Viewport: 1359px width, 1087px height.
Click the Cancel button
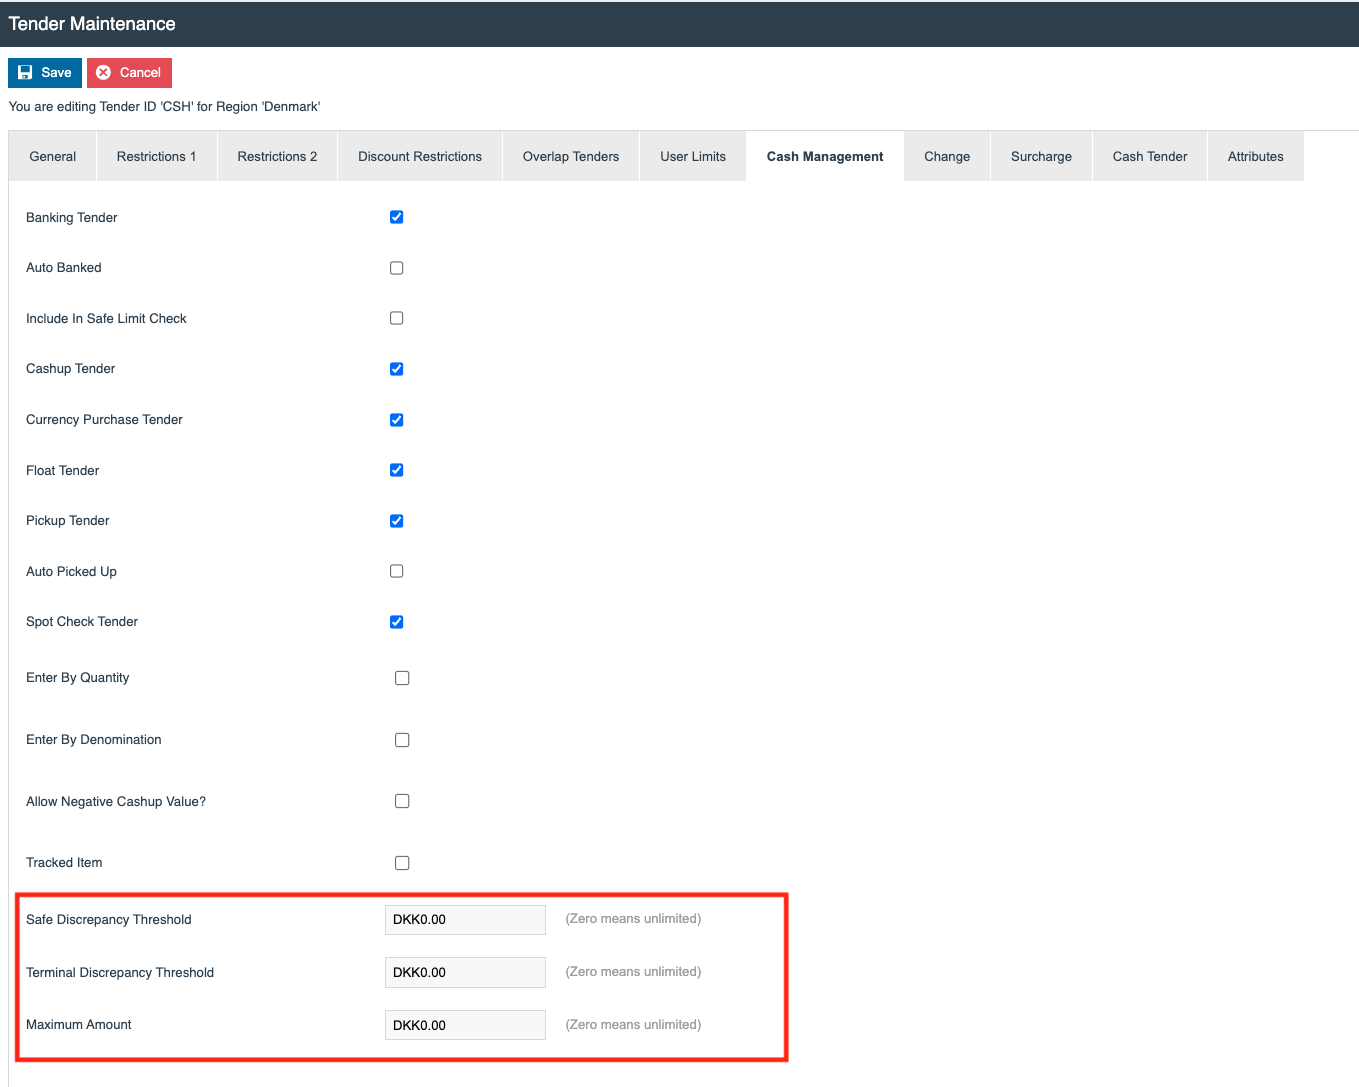[129, 73]
